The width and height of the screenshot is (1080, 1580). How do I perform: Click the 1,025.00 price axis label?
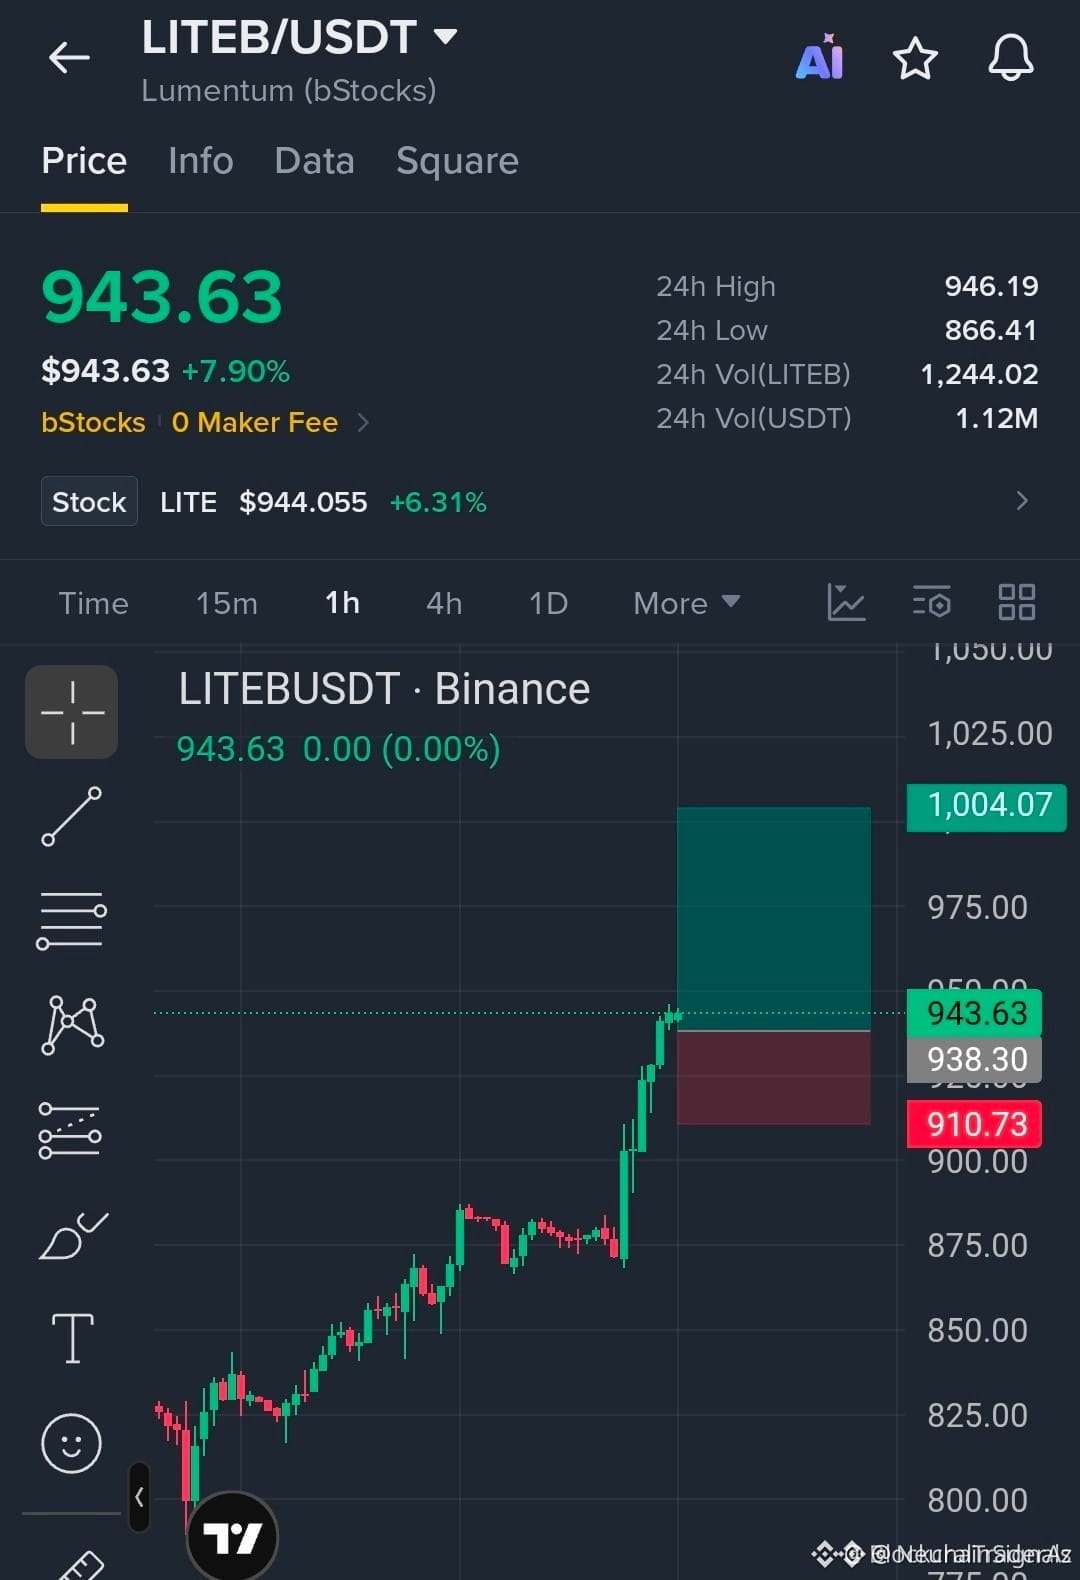tap(989, 734)
